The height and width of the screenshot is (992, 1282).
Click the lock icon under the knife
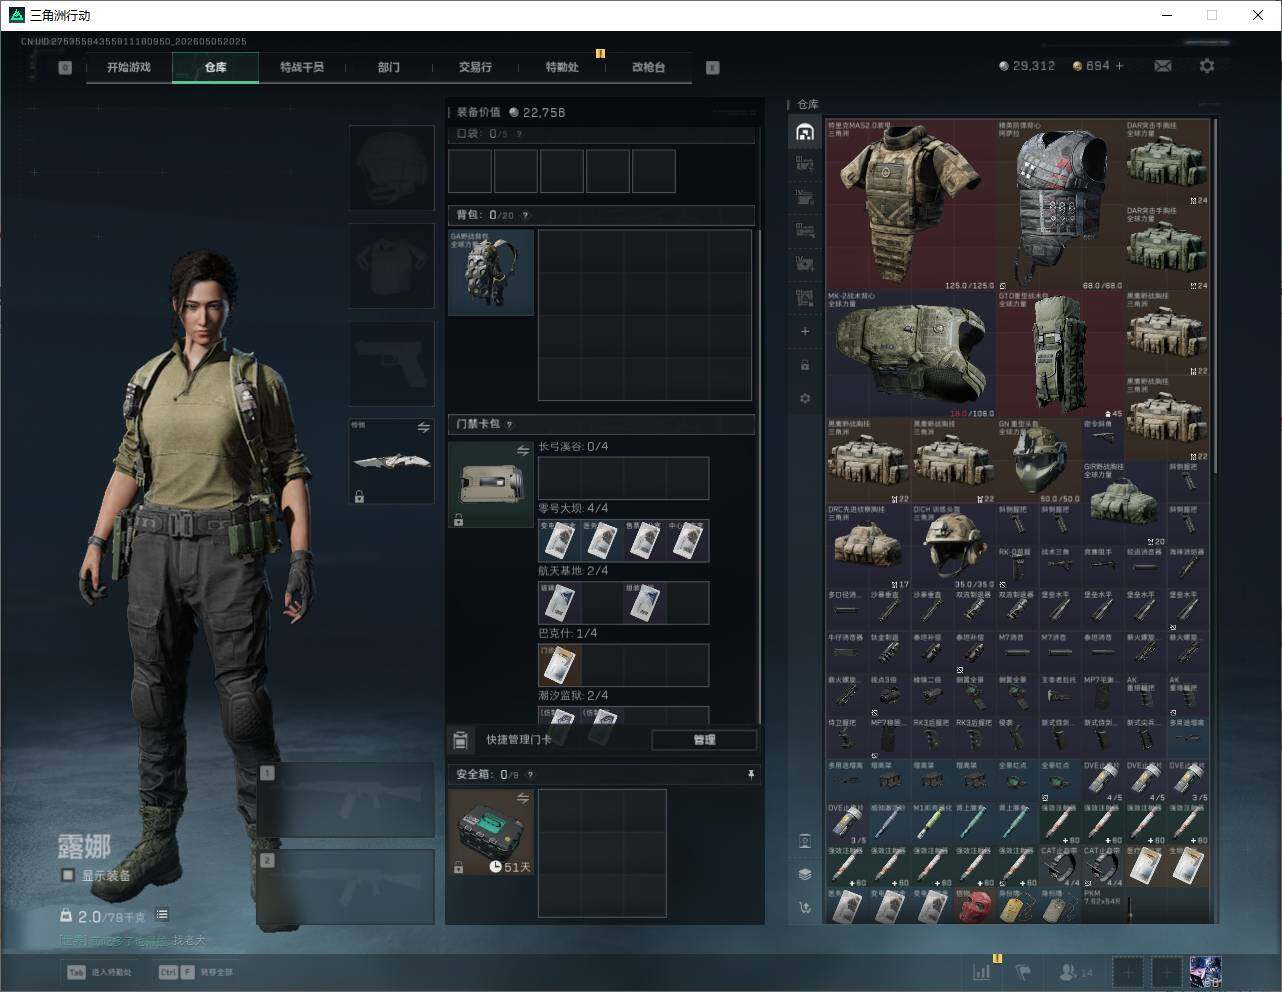359,496
